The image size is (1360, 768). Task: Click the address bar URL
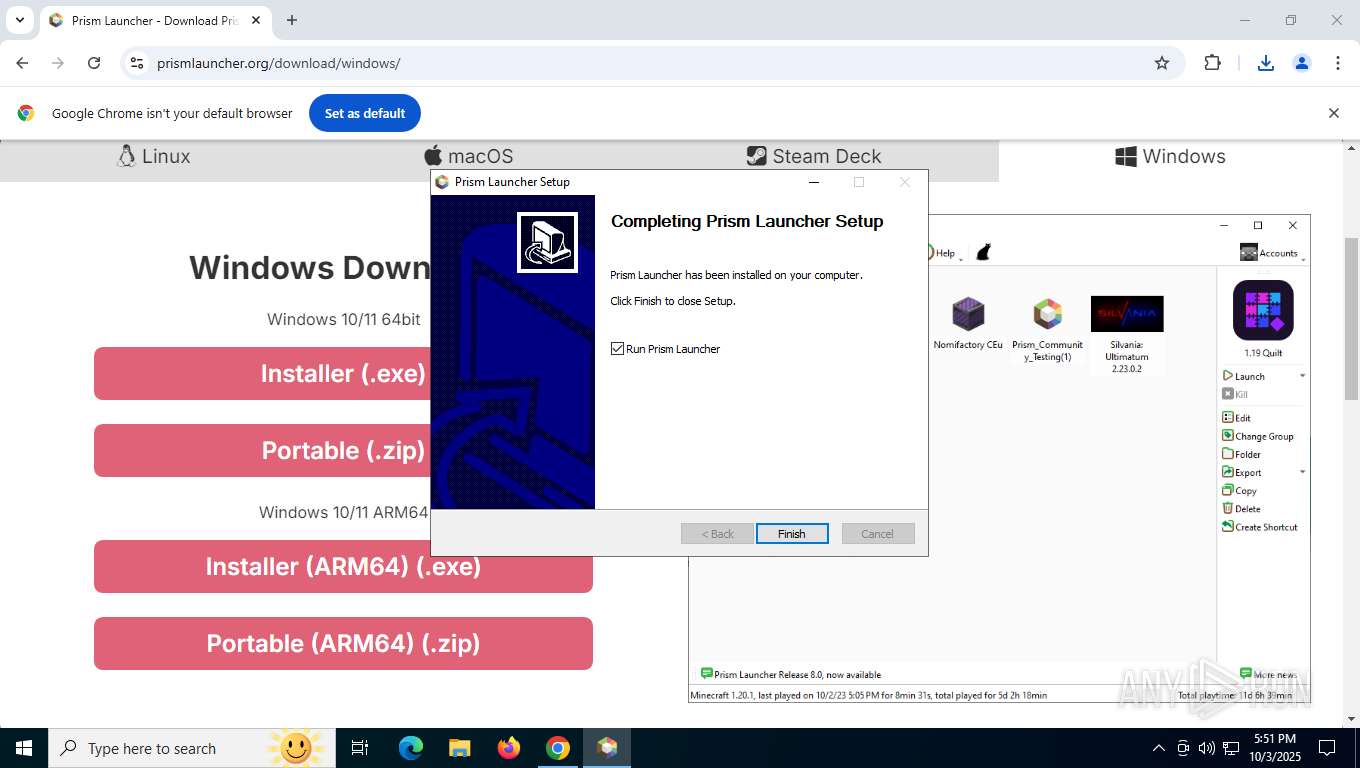279,63
